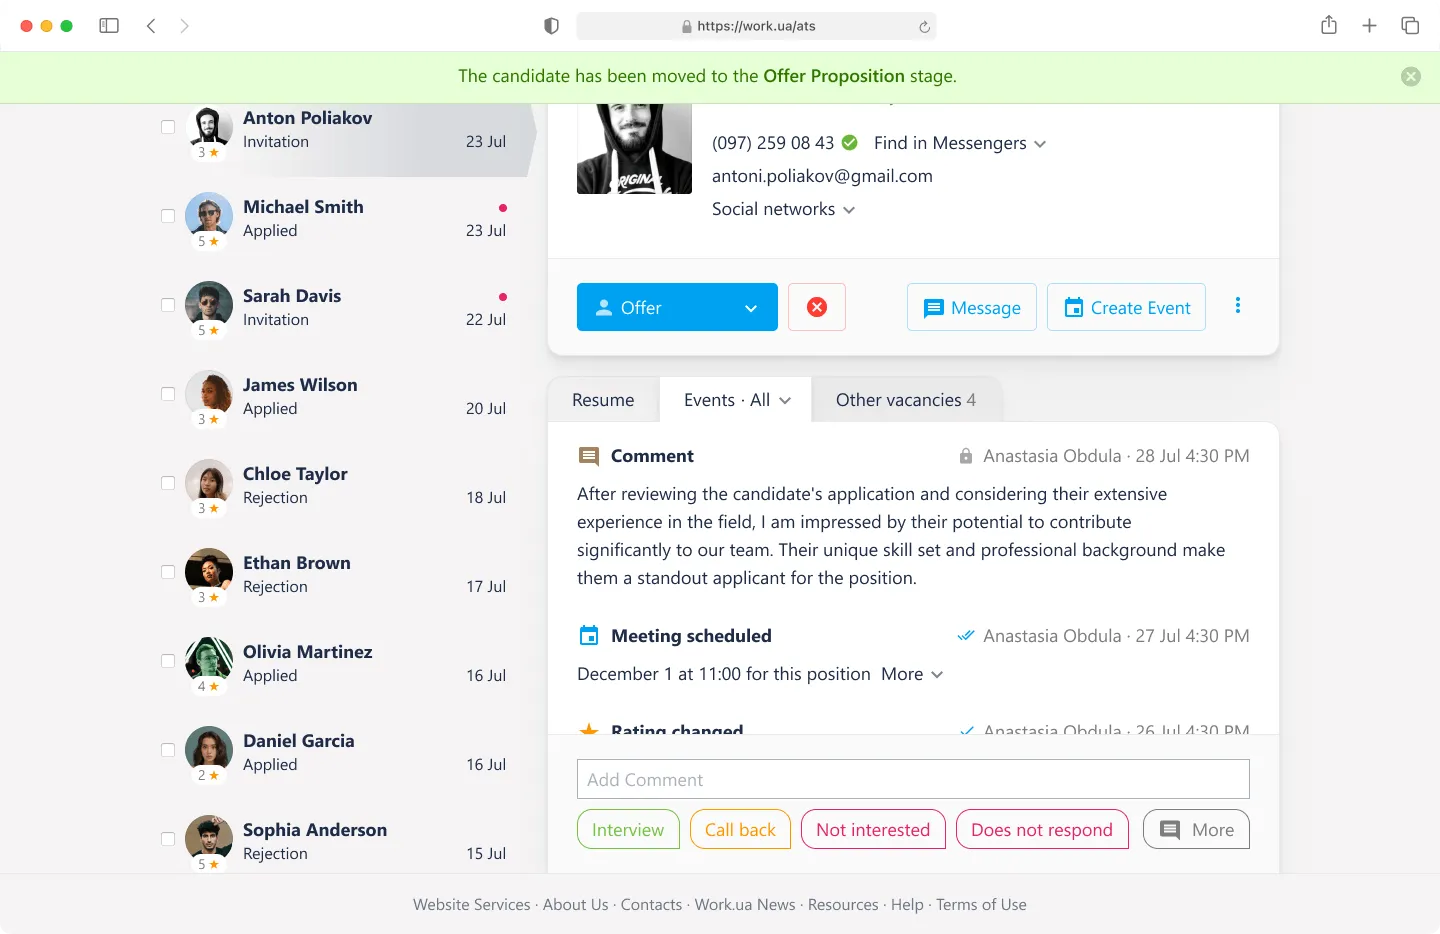Open a new browser tab with plus icon

pyautogui.click(x=1369, y=26)
